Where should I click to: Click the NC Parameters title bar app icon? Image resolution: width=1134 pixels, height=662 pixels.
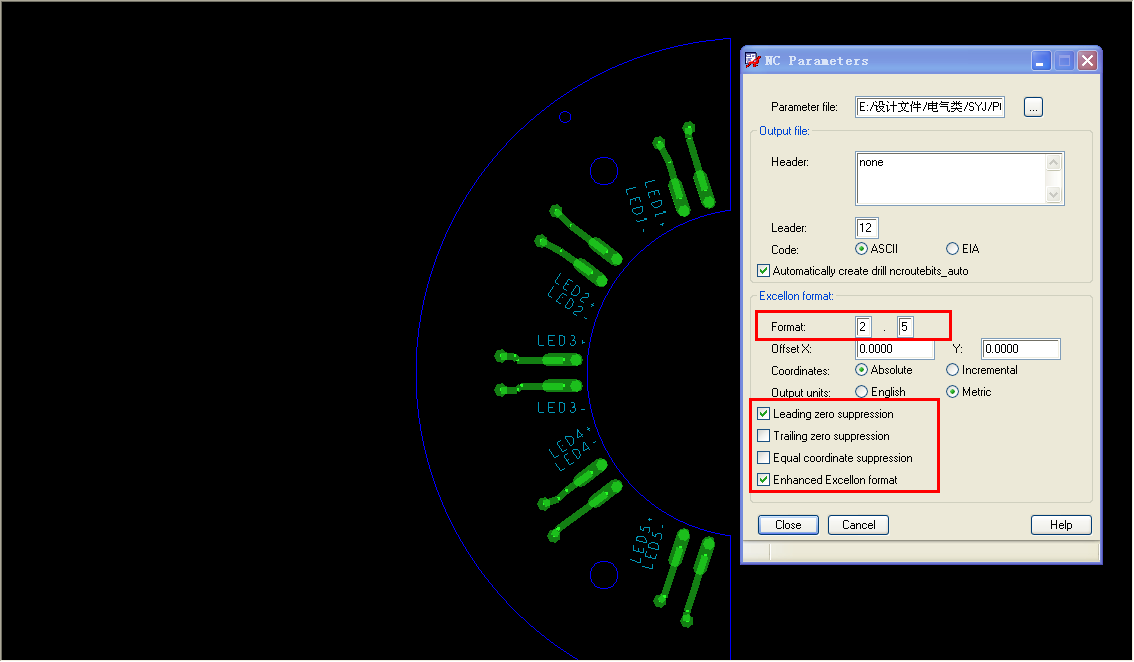753,61
